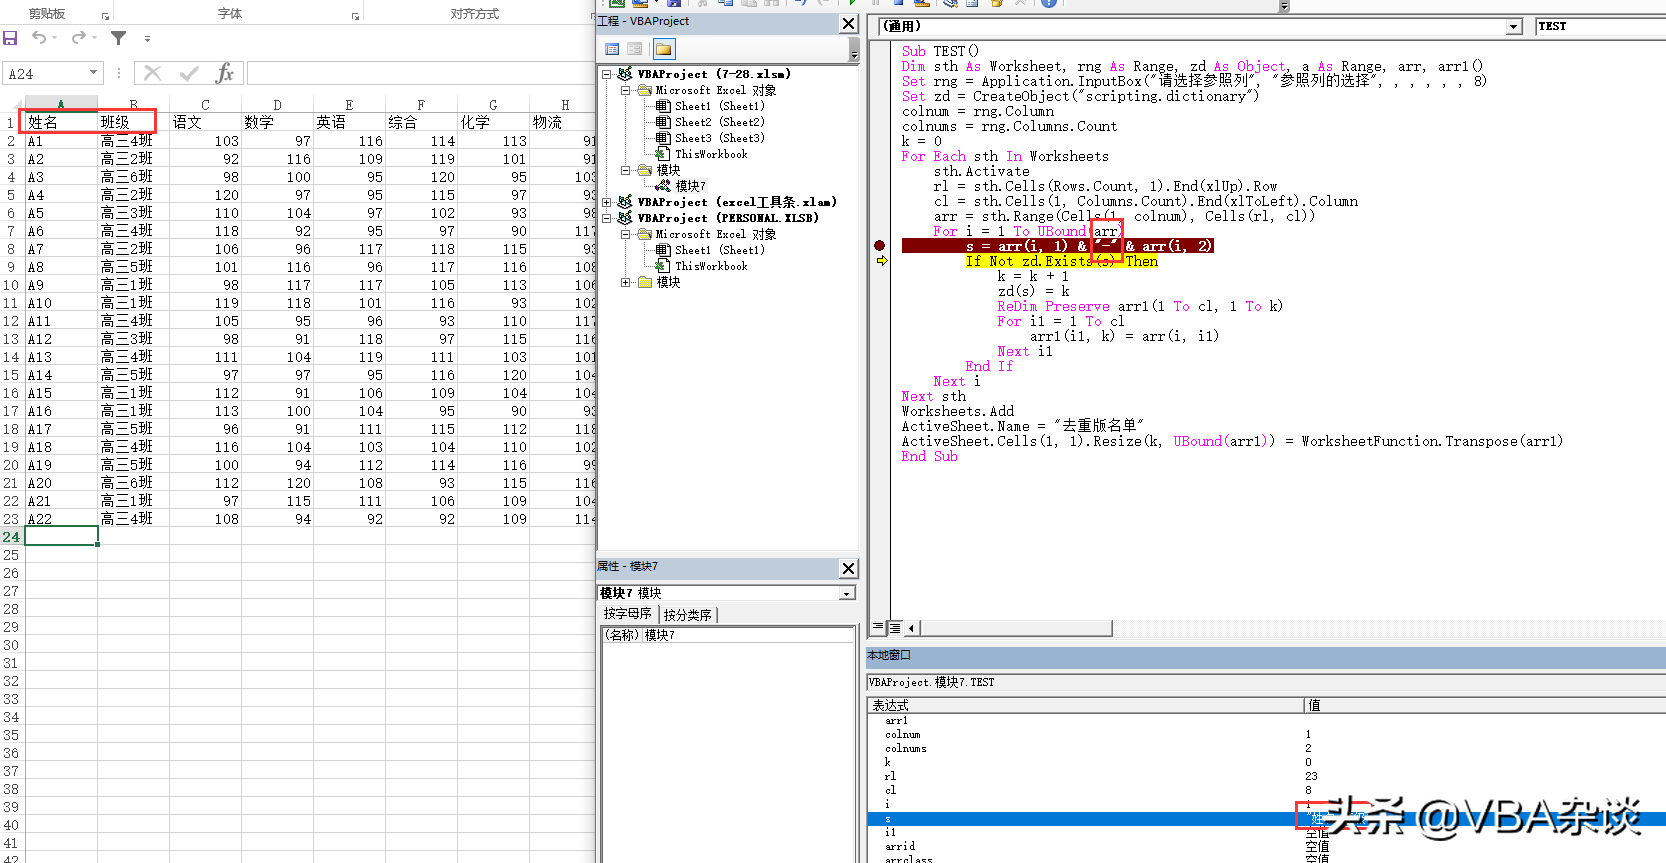Viewport: 1666px width, 863px height.
Task: Click the TEST procedure box
Action: 1600,27
